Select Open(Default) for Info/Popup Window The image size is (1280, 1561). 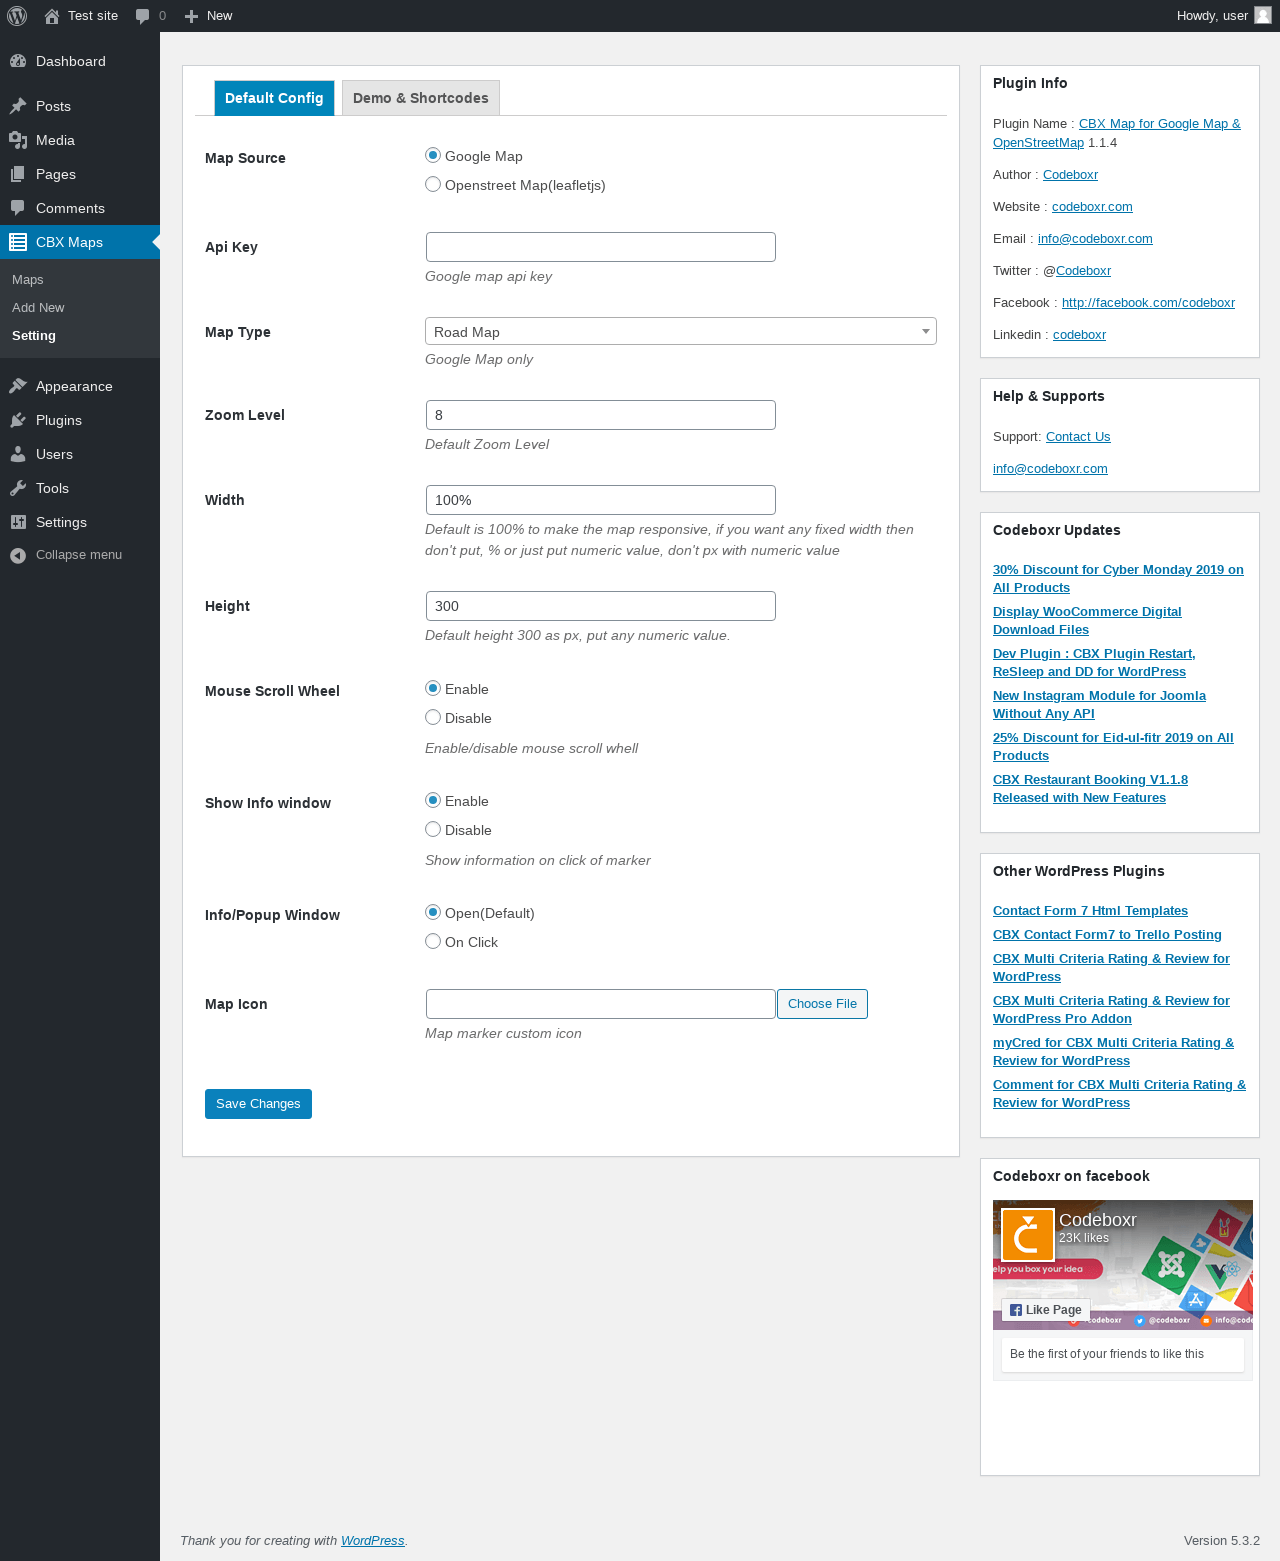pos(433,912)
